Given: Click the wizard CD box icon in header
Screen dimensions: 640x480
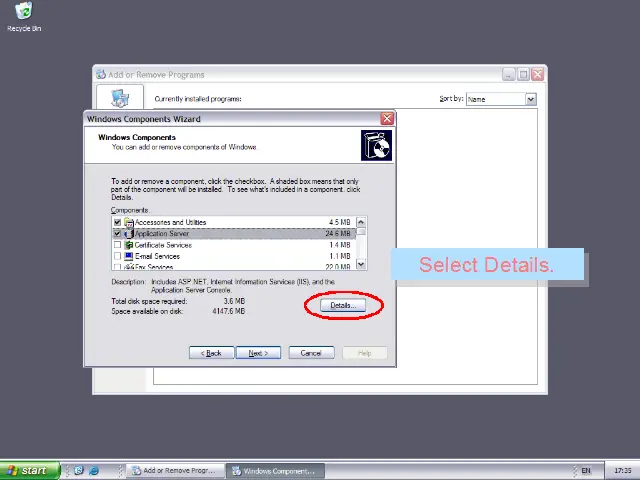Looking at the screenshot, I should [x=376, y=145].
